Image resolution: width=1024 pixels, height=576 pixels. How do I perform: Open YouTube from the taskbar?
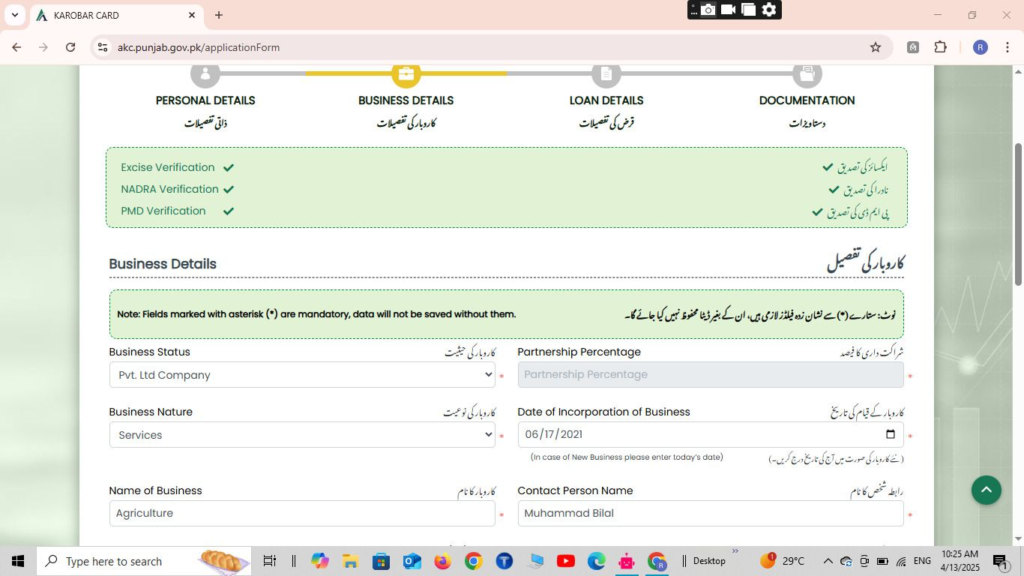565,561
